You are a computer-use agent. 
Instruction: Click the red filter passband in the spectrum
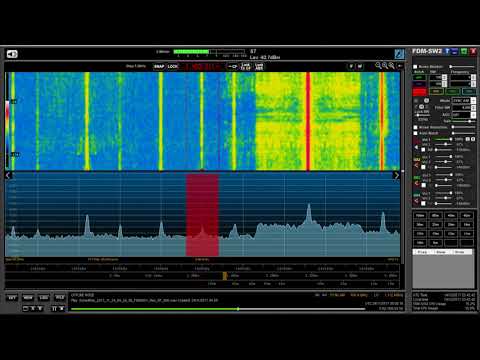click(x=202, y=215)
